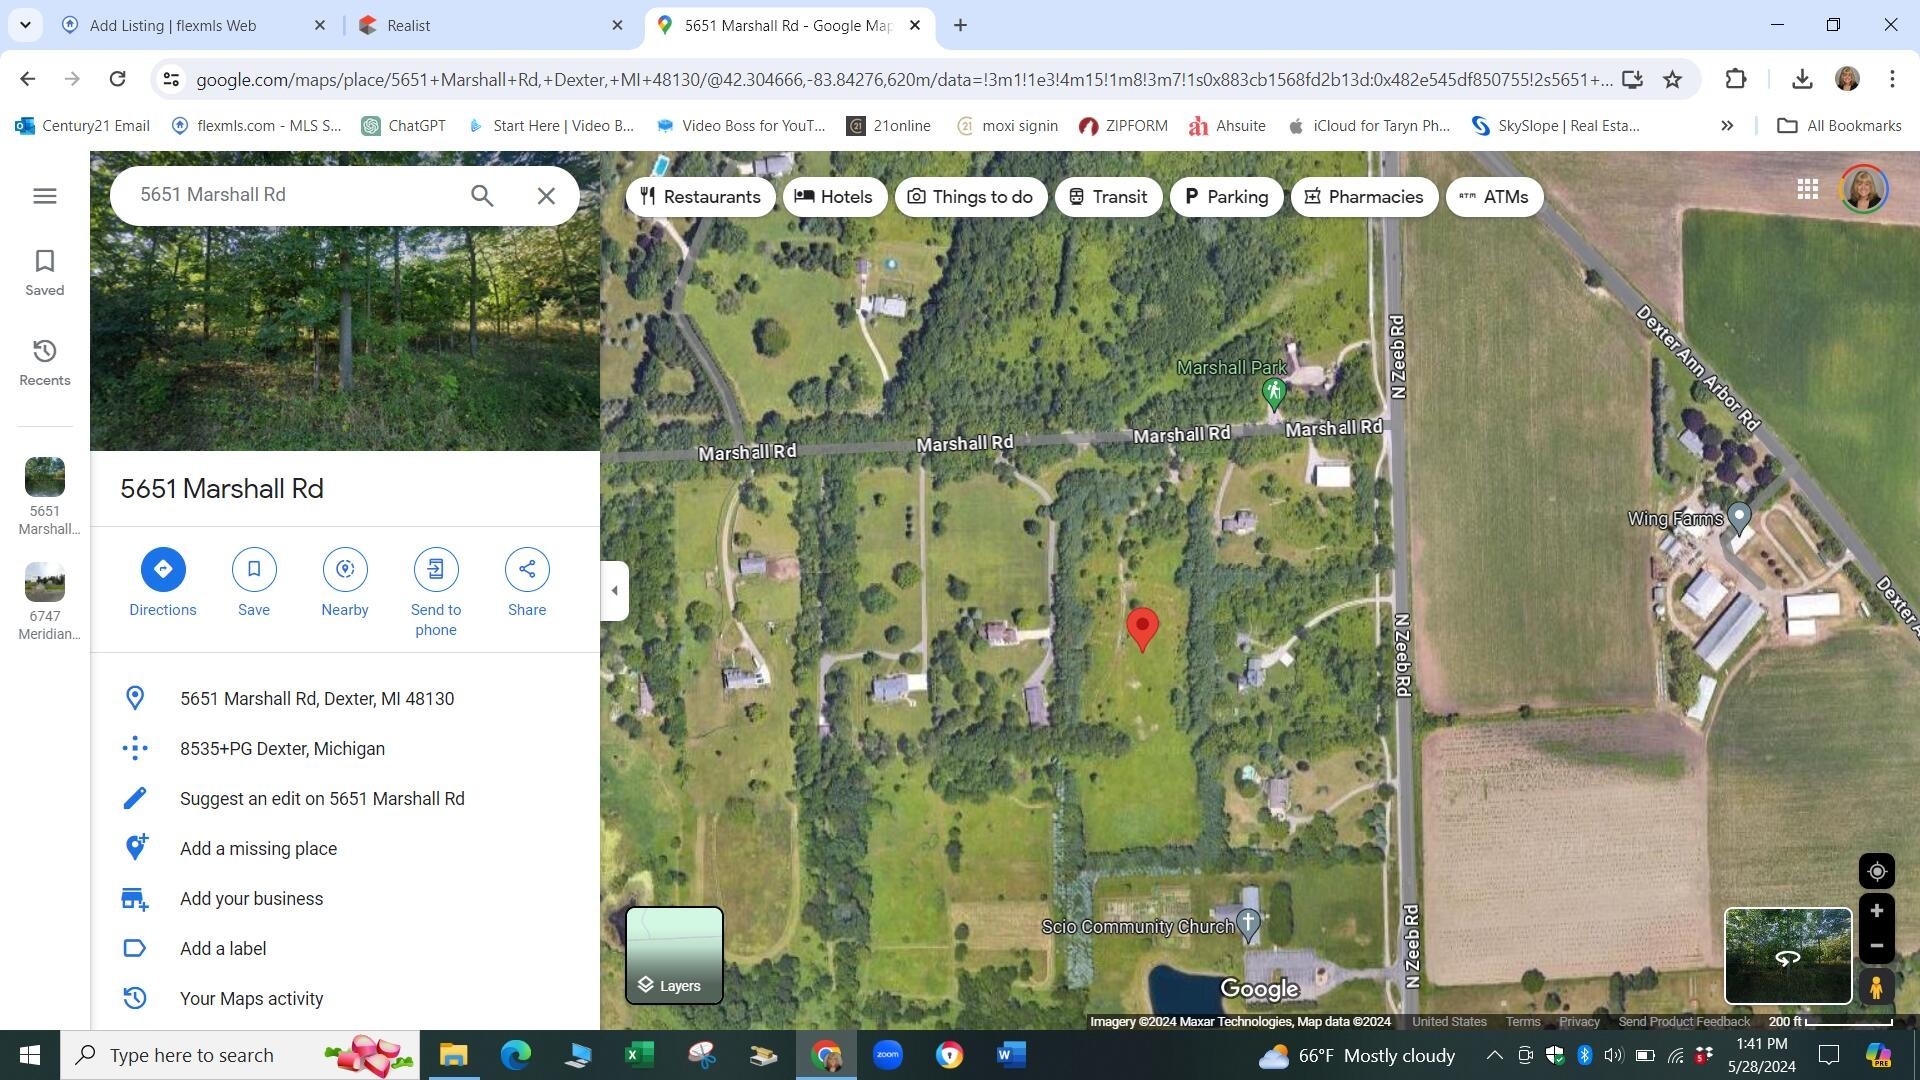The height and width of the screenshot is (1080, 1920).
Task: Click the Wing Farms map pin
Action: point(1739,518)
